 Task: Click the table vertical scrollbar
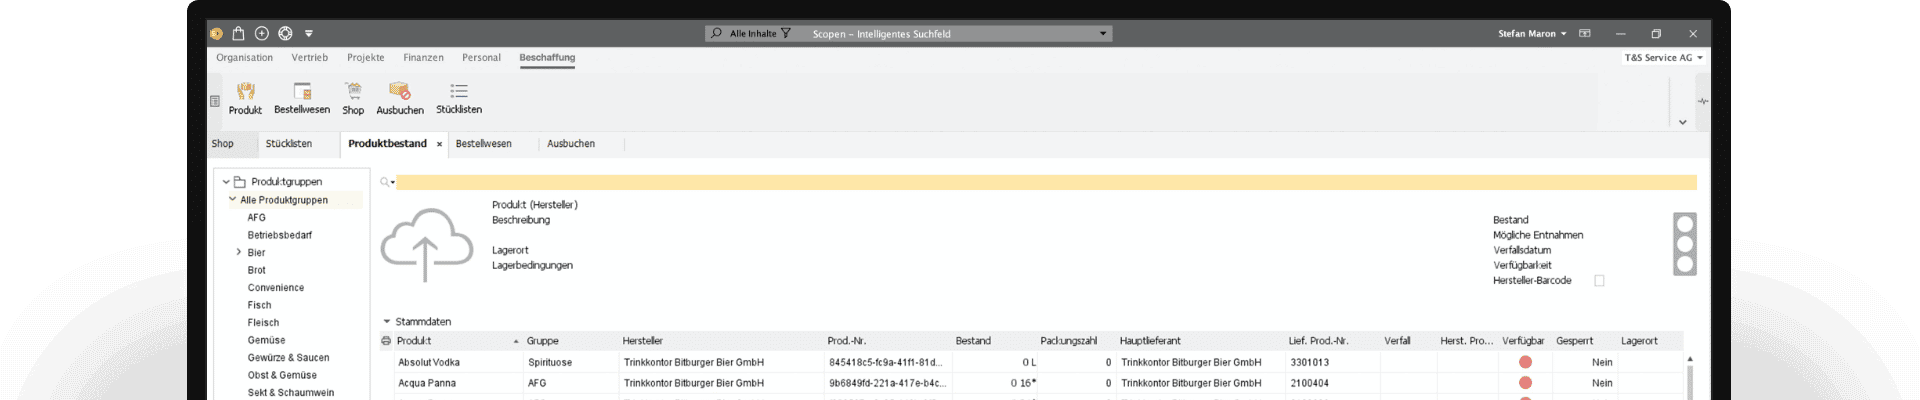(x=1690, y=380)
